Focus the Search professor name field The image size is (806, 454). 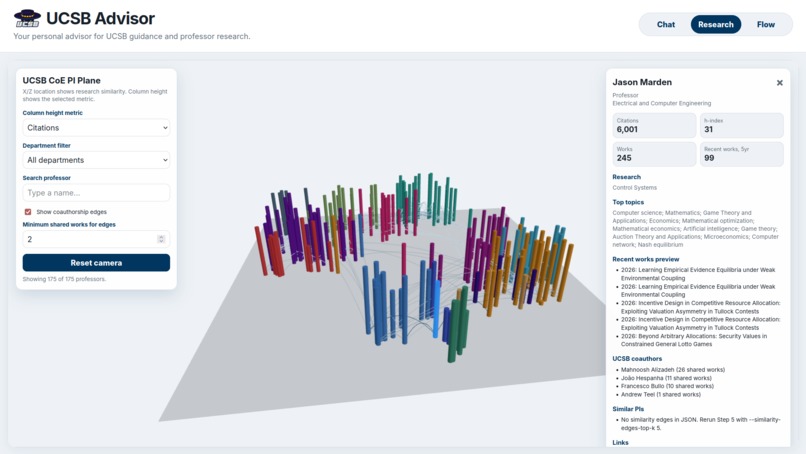tap(96, 193)
